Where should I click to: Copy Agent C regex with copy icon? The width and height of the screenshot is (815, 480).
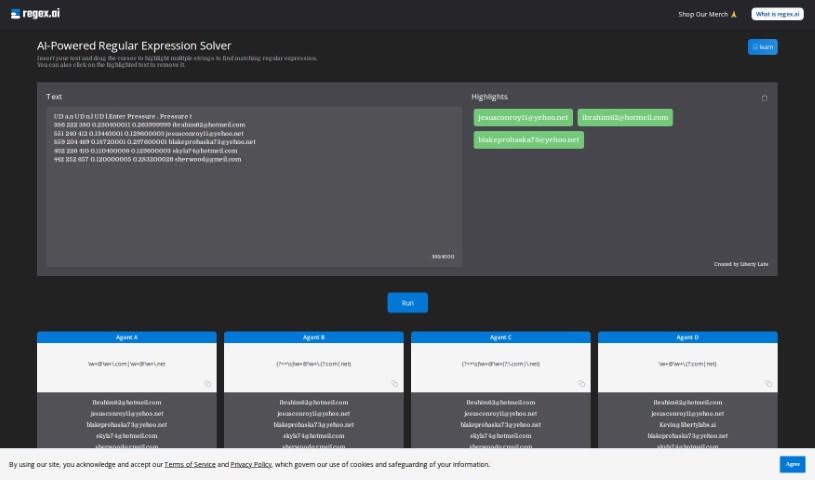coord(581,384)
